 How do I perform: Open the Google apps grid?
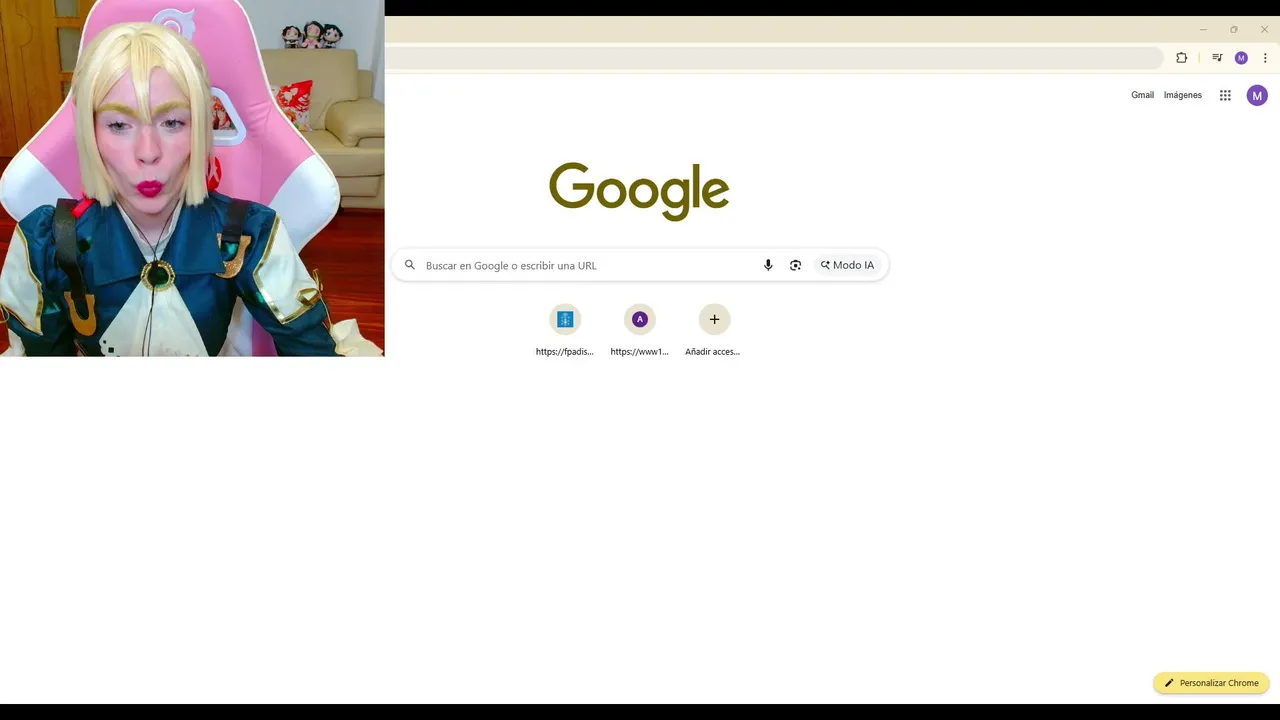tap(1225, 95)
